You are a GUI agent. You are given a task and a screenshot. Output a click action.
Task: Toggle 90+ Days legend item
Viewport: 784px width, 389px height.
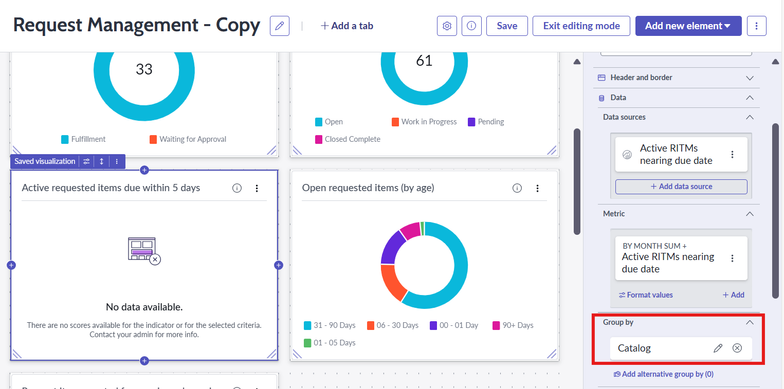tap(513, 326)
